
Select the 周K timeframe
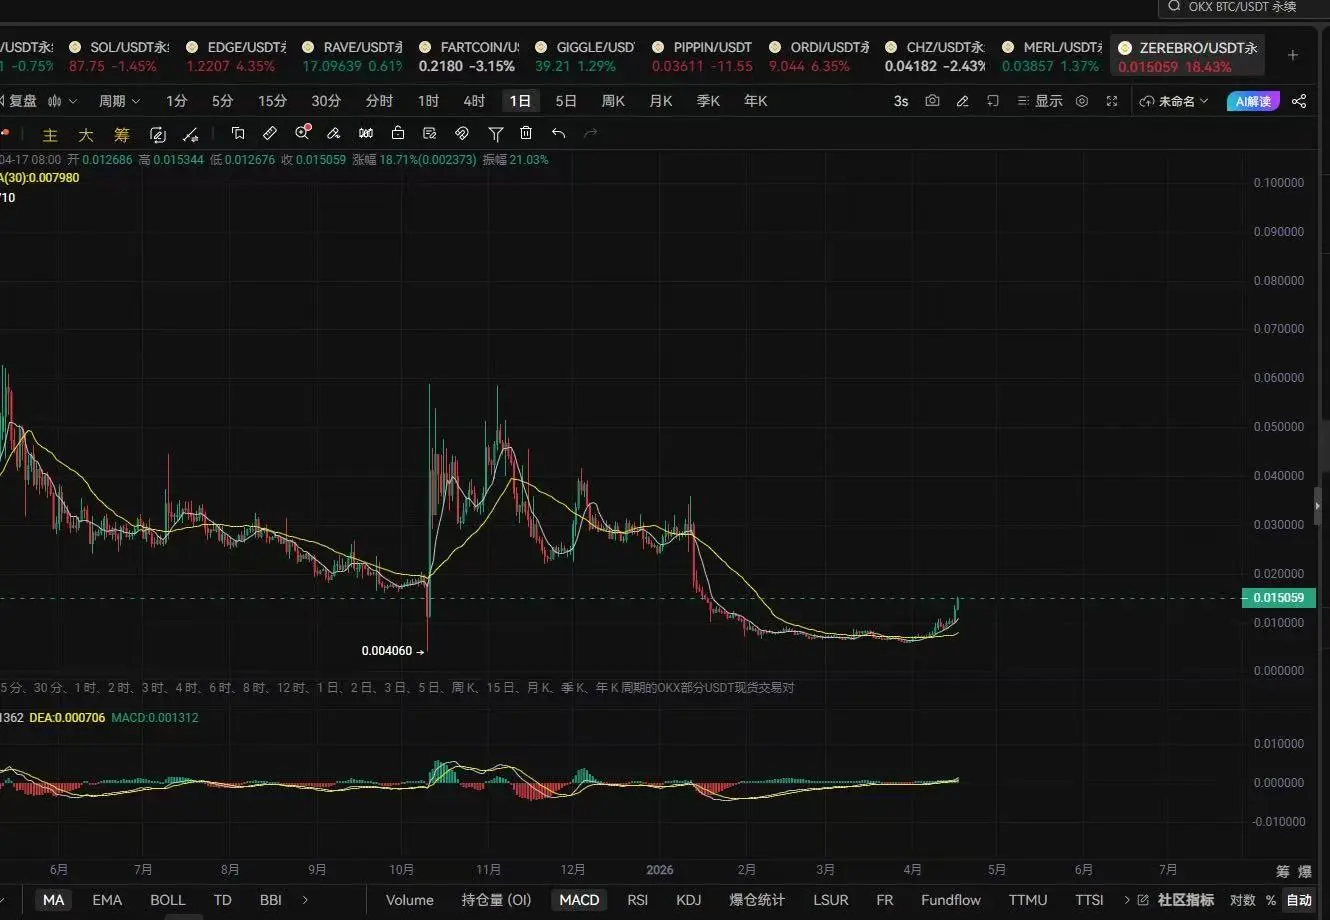613,101
